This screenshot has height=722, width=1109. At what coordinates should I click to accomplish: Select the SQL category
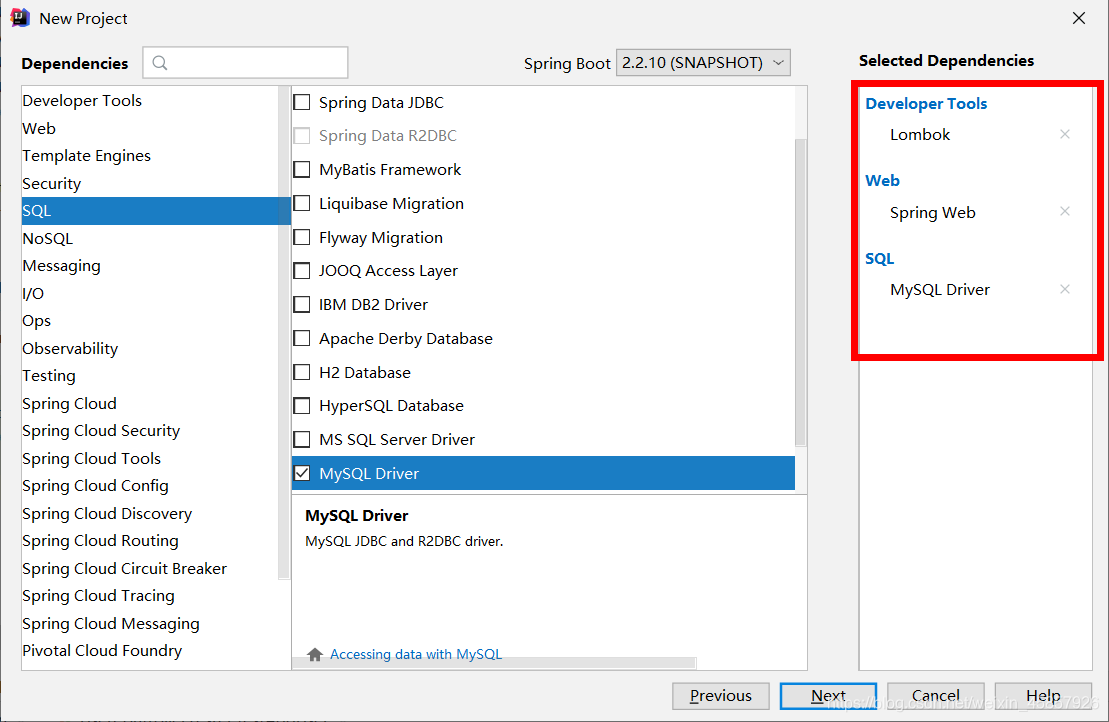click(156, 211)
